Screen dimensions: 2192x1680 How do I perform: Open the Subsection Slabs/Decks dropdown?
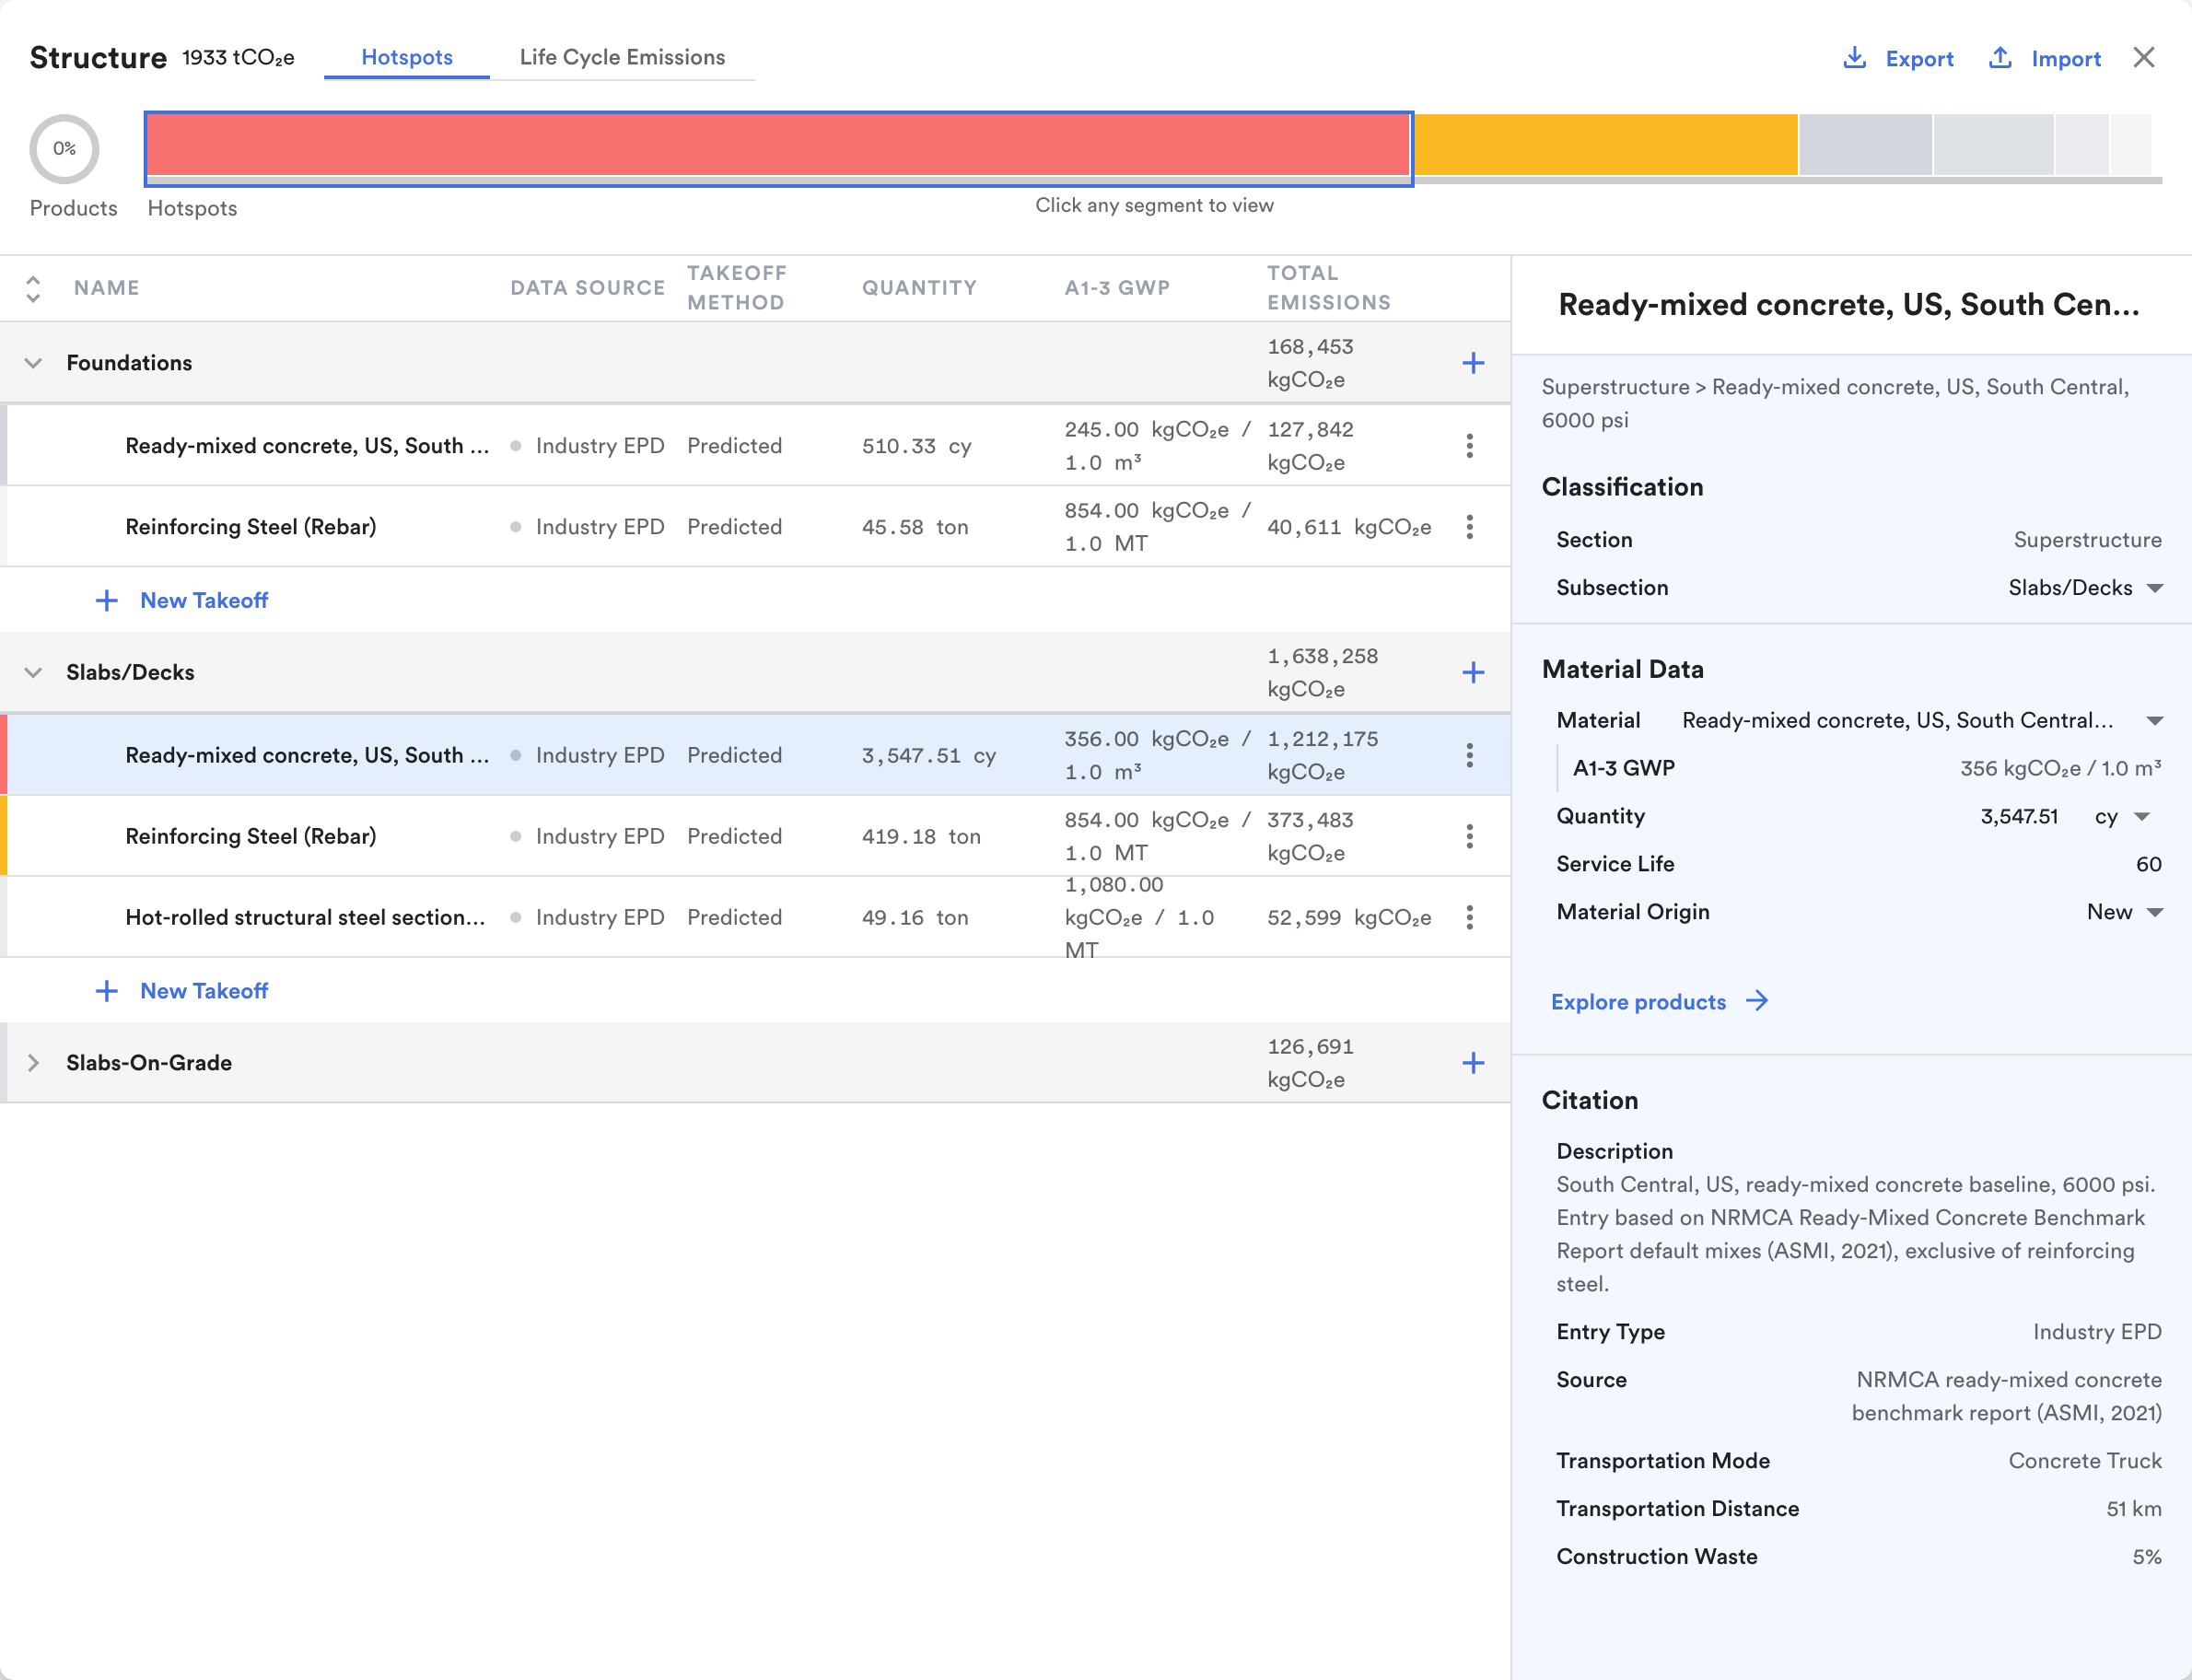pyautogui.click(x=2085, y=588)
